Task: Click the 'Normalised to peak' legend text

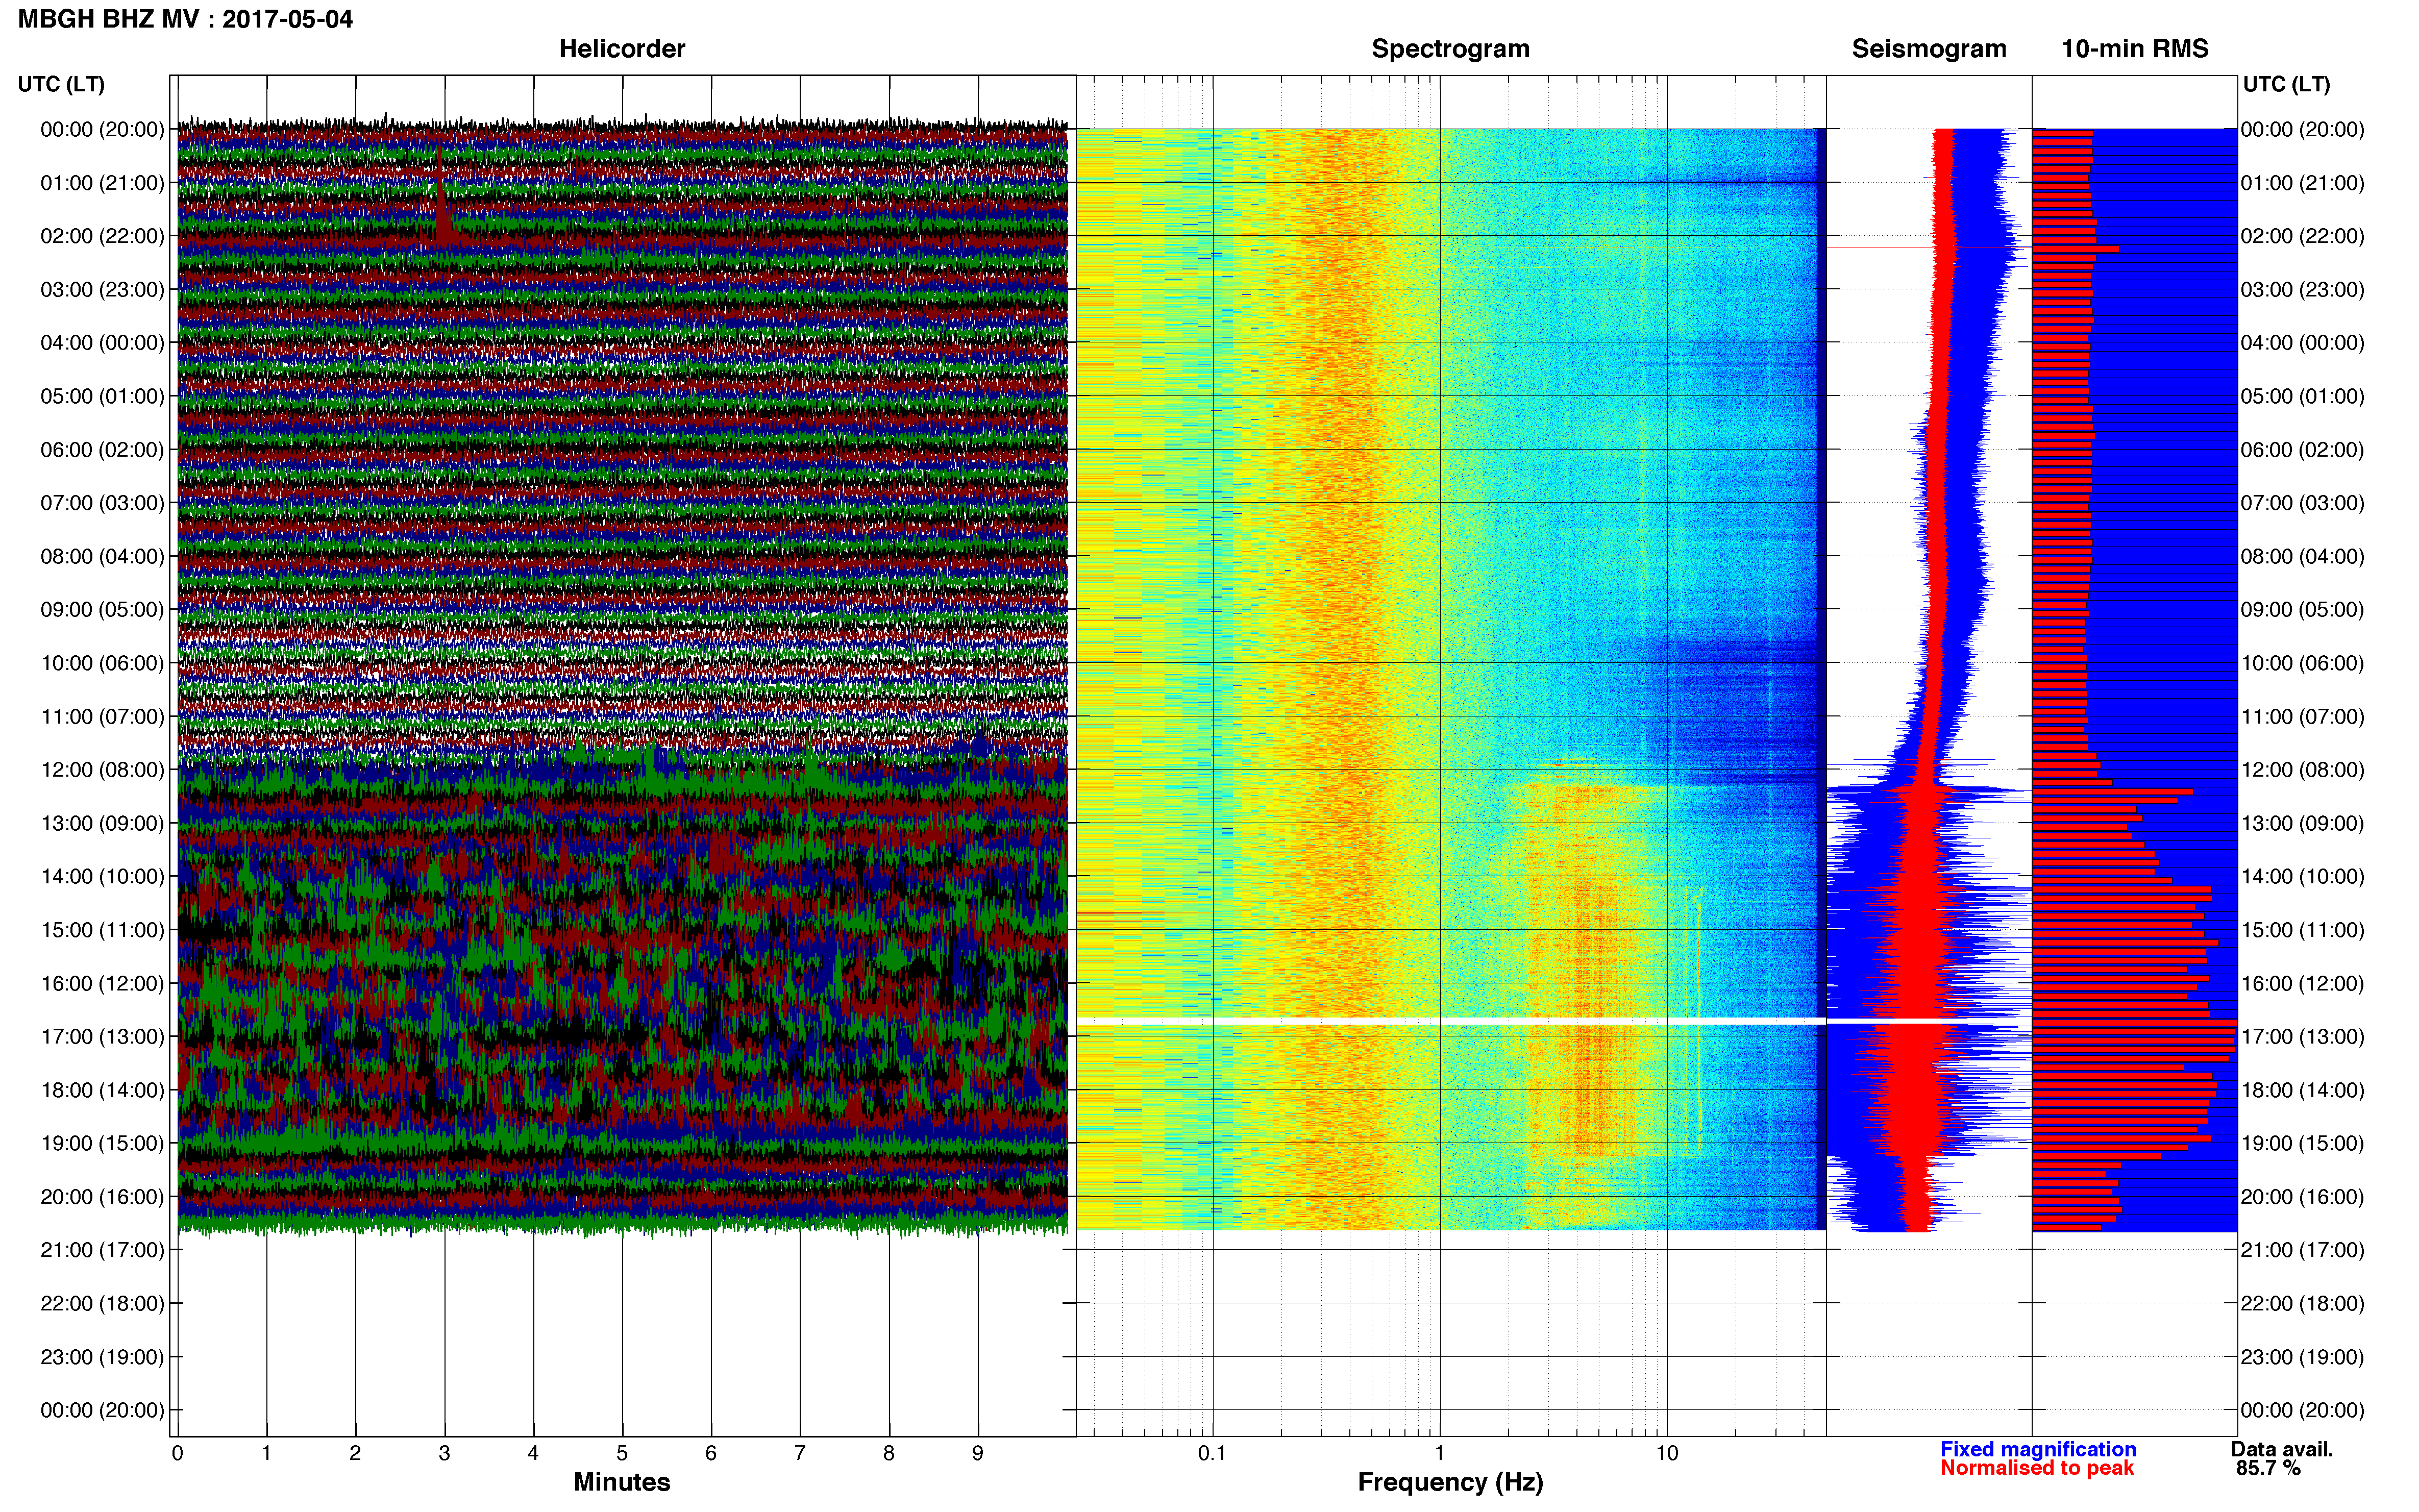Action: pos(2037,1468)
